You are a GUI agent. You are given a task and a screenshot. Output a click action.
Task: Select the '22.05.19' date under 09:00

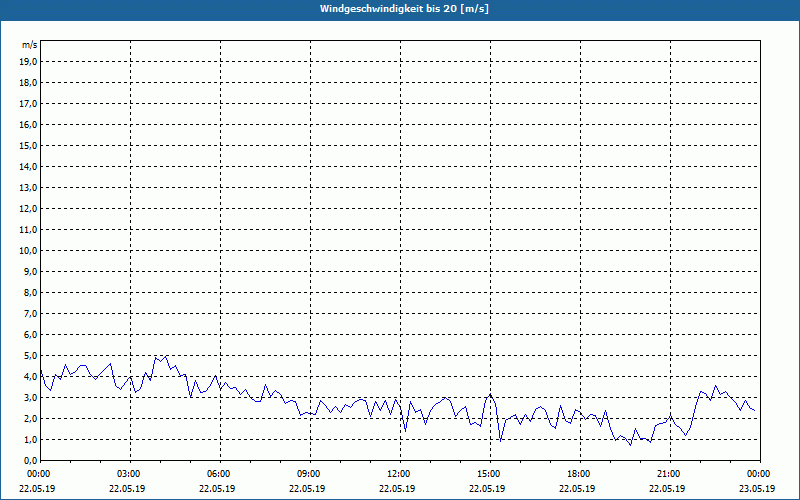[x=307, y=488]
